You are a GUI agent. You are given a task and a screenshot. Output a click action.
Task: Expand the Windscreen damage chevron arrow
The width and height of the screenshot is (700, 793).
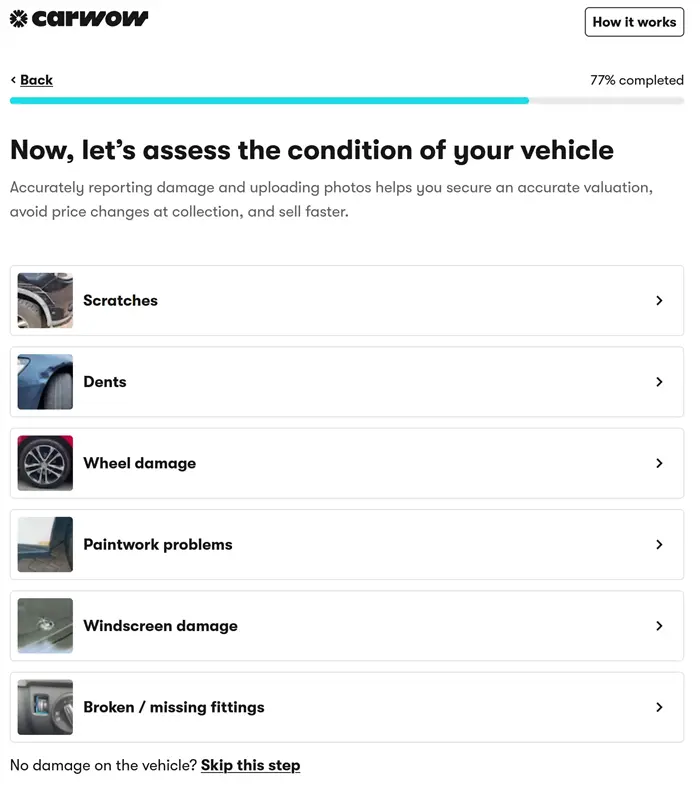tap(659, 626)
